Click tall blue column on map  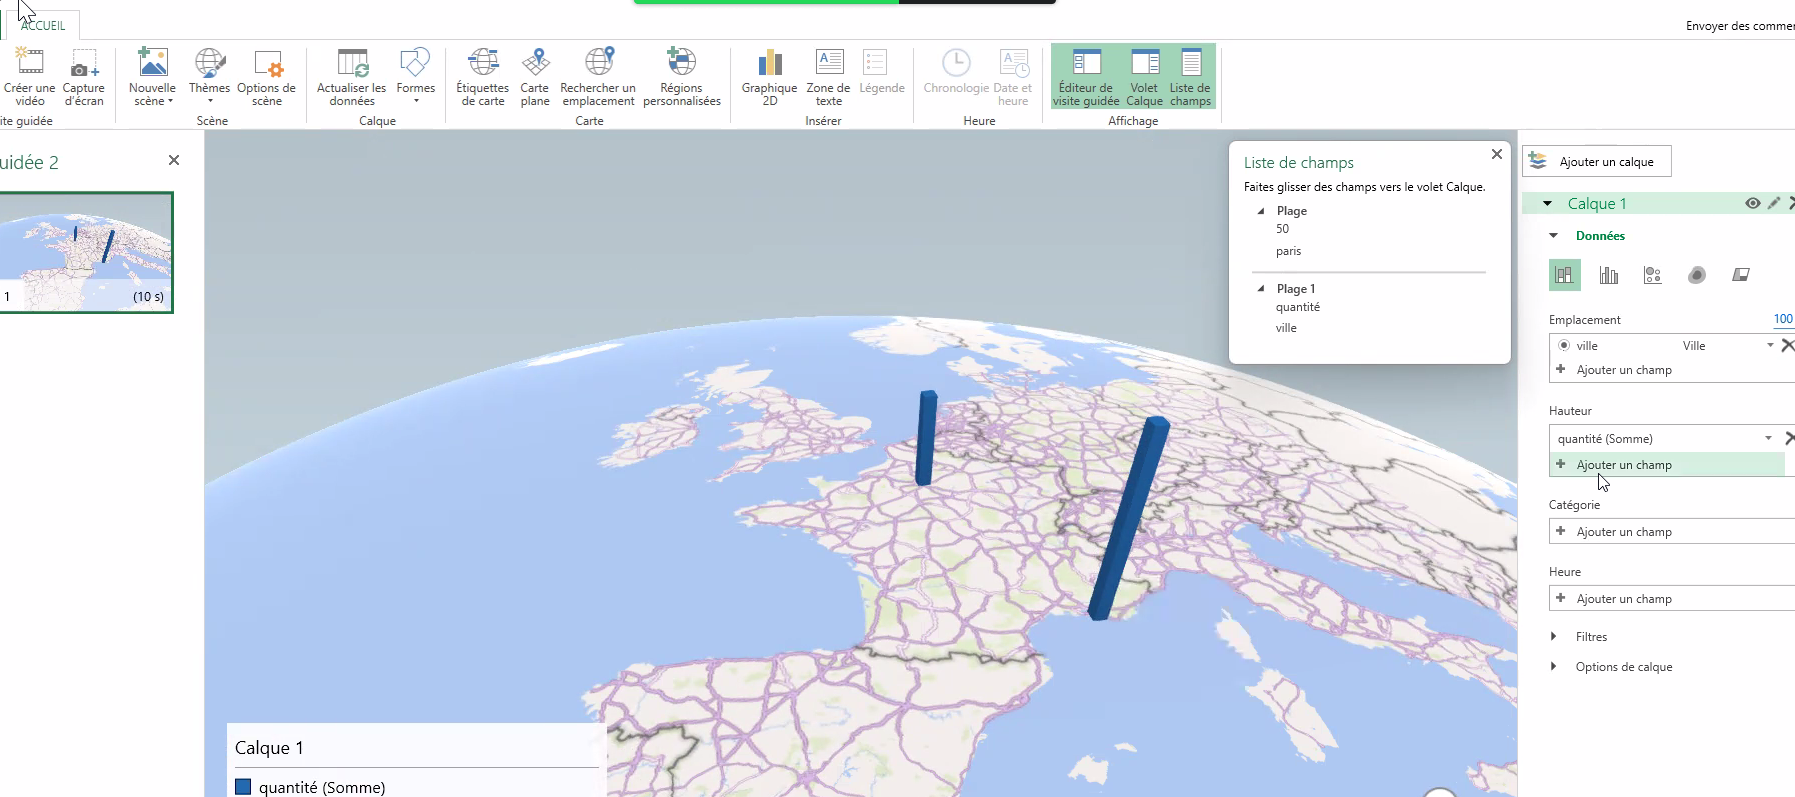pos(1128,520)
